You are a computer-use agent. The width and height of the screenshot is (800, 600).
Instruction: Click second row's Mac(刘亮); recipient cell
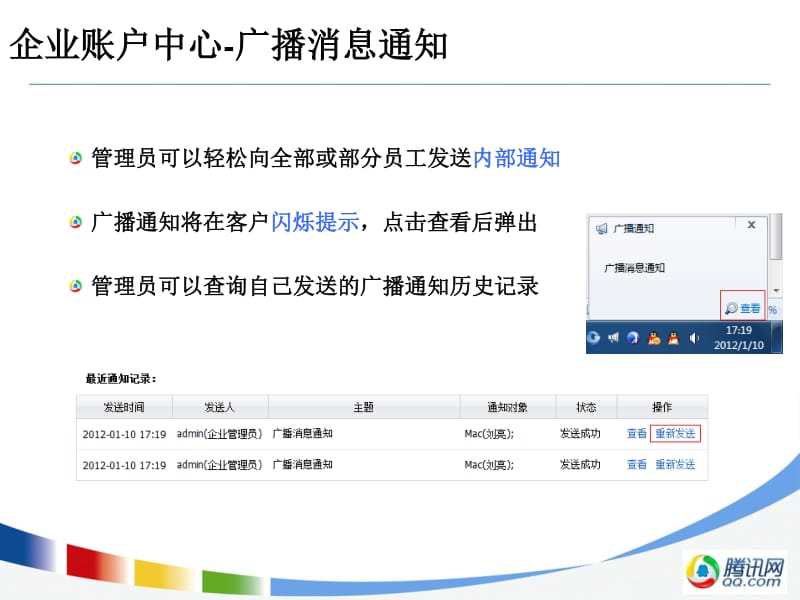(489, 465)
